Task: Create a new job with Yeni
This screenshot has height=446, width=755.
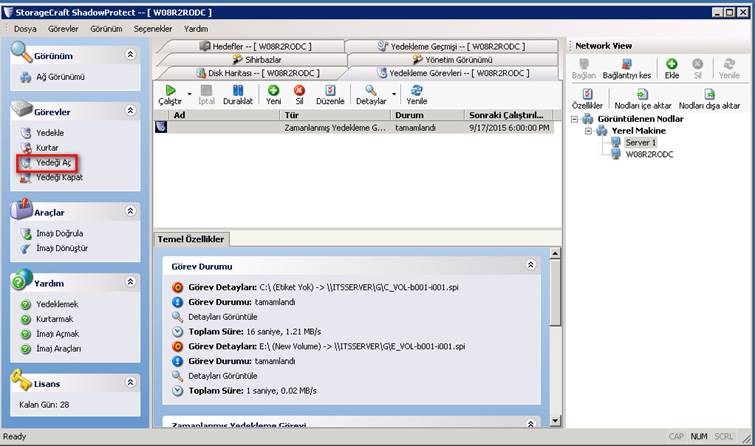Action: 273,95
